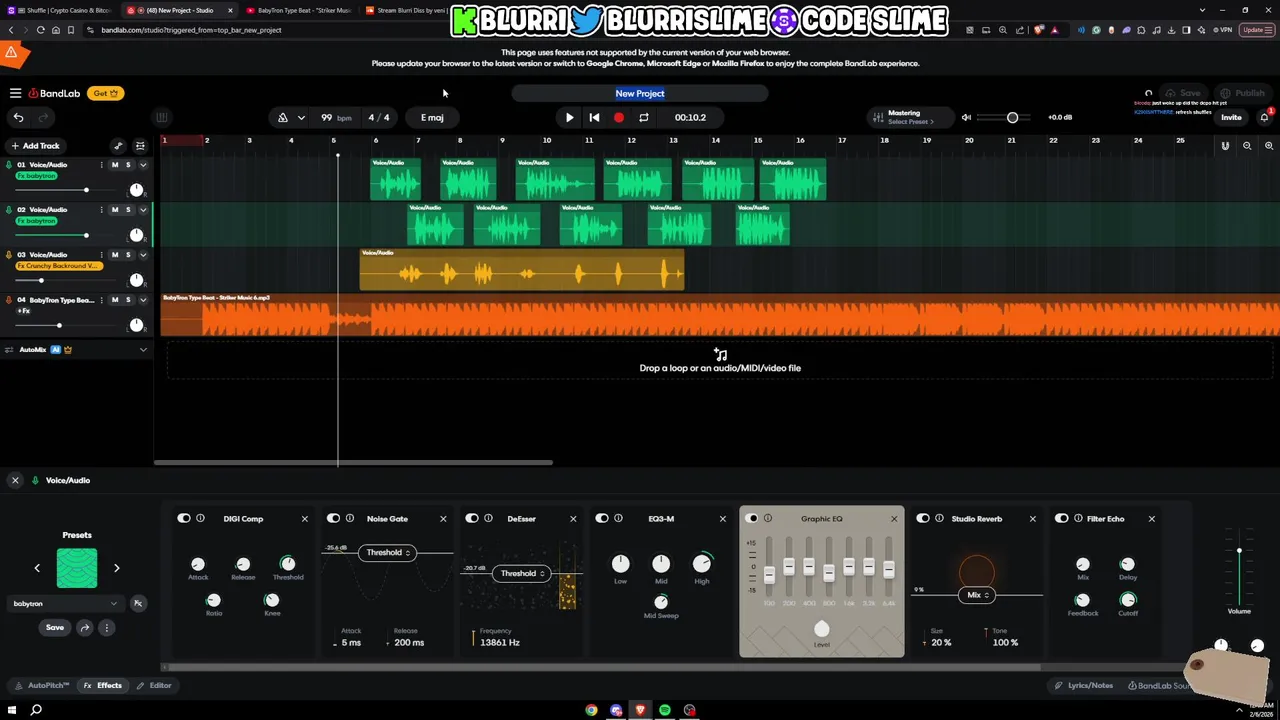Toggle the metronome icon
The height and width of the screenshot is (720, 1280).
pyautogui.click(x=283, y=118)
